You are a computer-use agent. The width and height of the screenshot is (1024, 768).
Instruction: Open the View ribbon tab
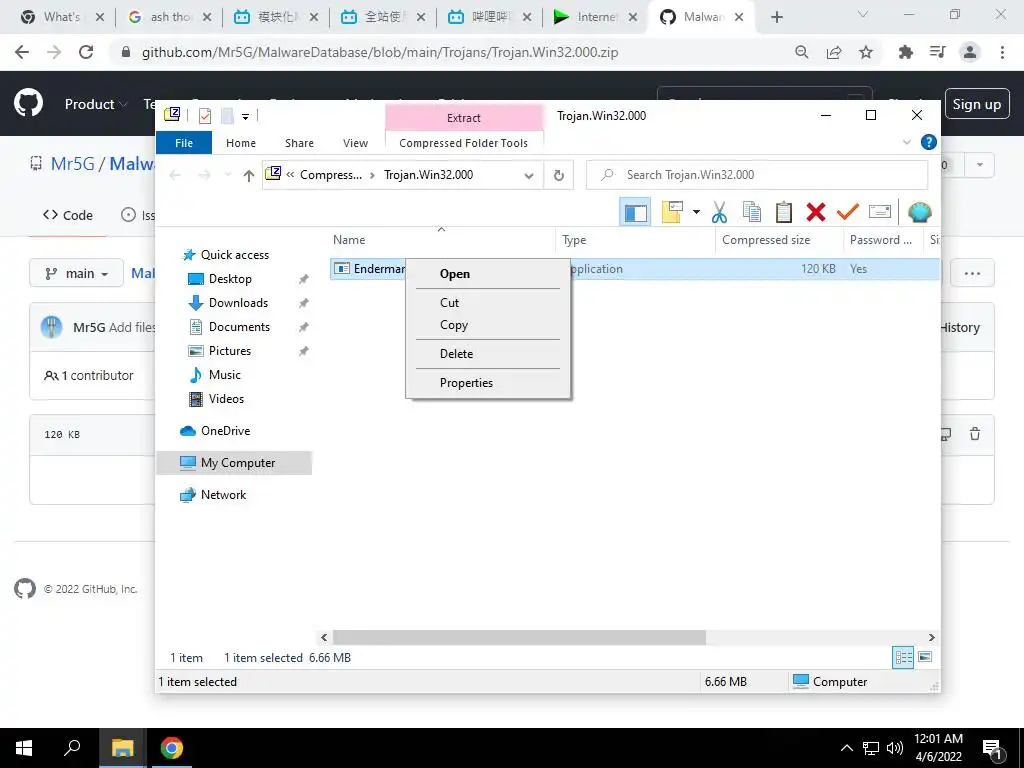point(355,142)
